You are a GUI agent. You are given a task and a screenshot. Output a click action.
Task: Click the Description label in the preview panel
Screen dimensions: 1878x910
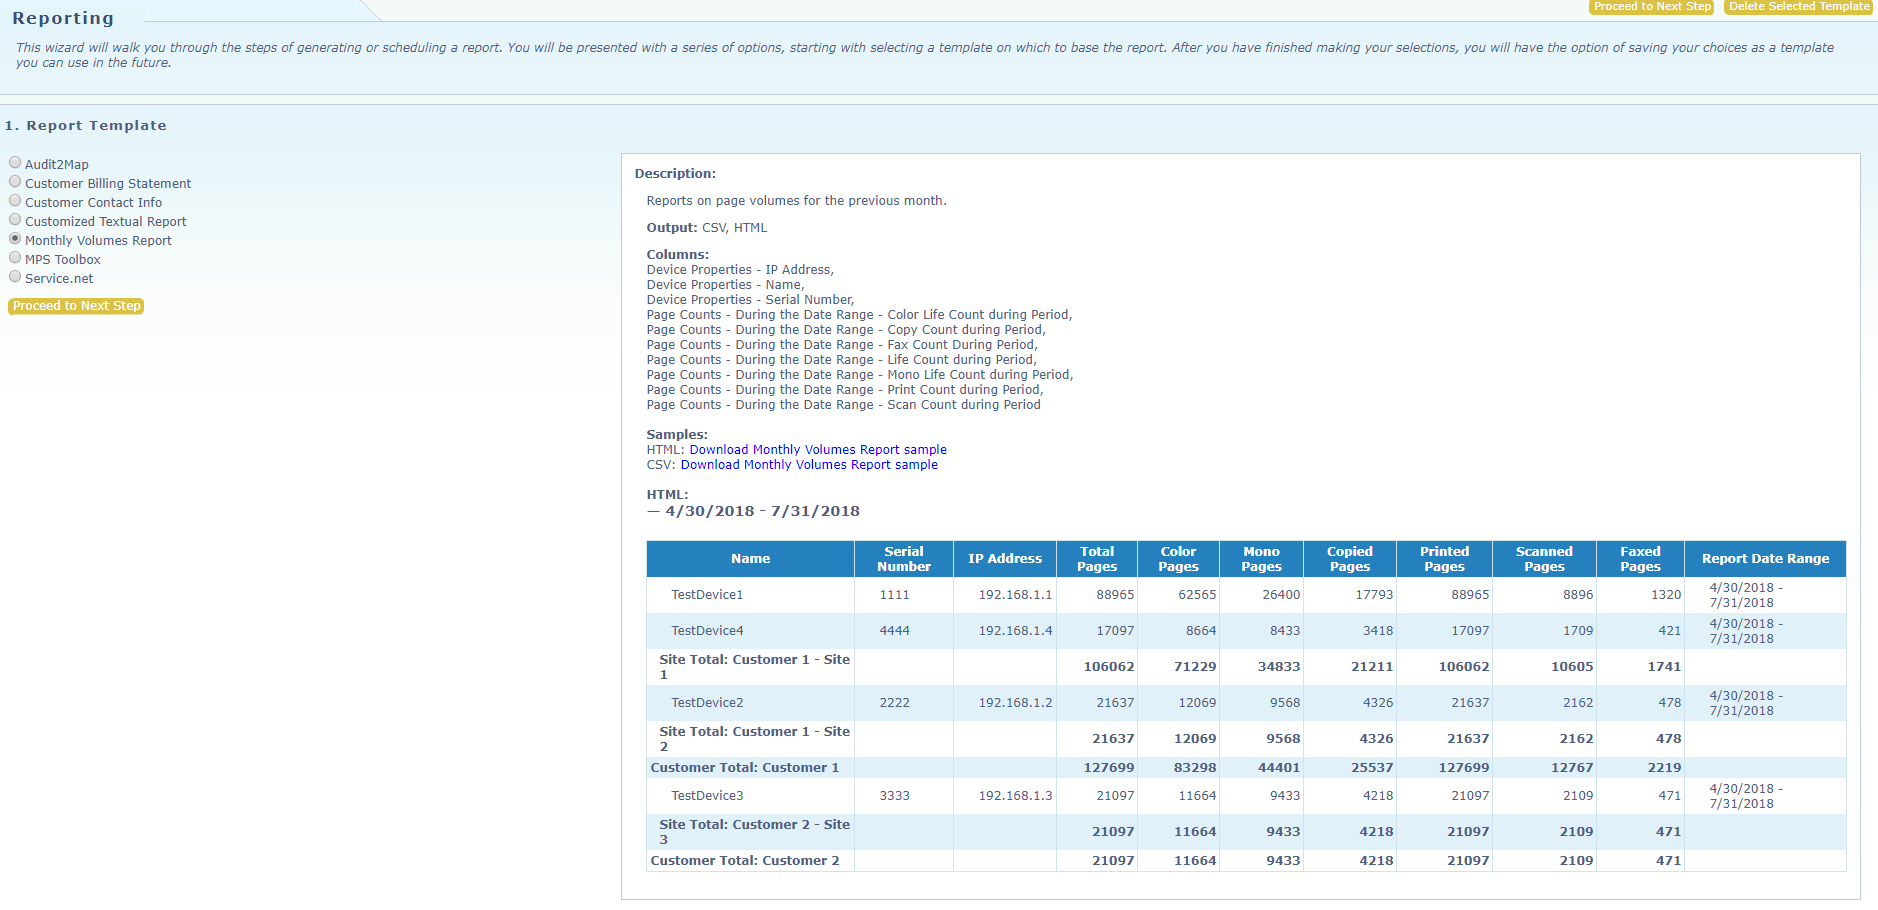pos(675,174)
